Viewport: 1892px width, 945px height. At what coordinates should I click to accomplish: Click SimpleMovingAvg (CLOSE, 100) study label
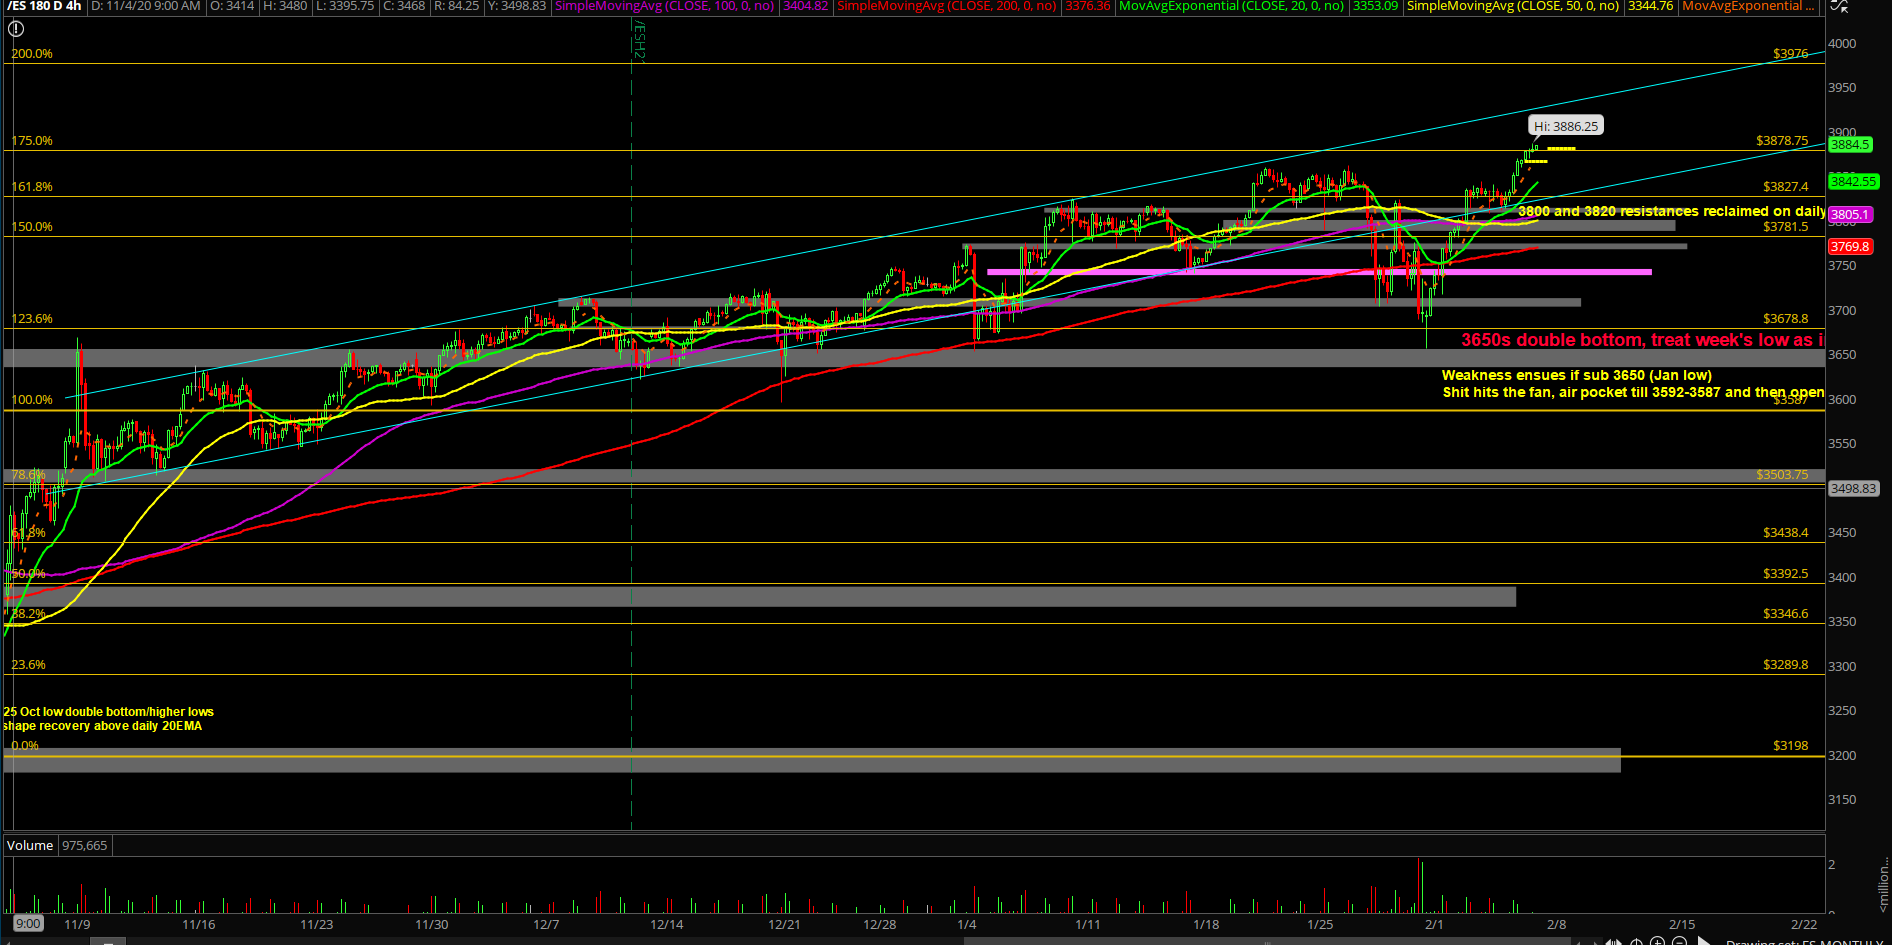[665, 6]
